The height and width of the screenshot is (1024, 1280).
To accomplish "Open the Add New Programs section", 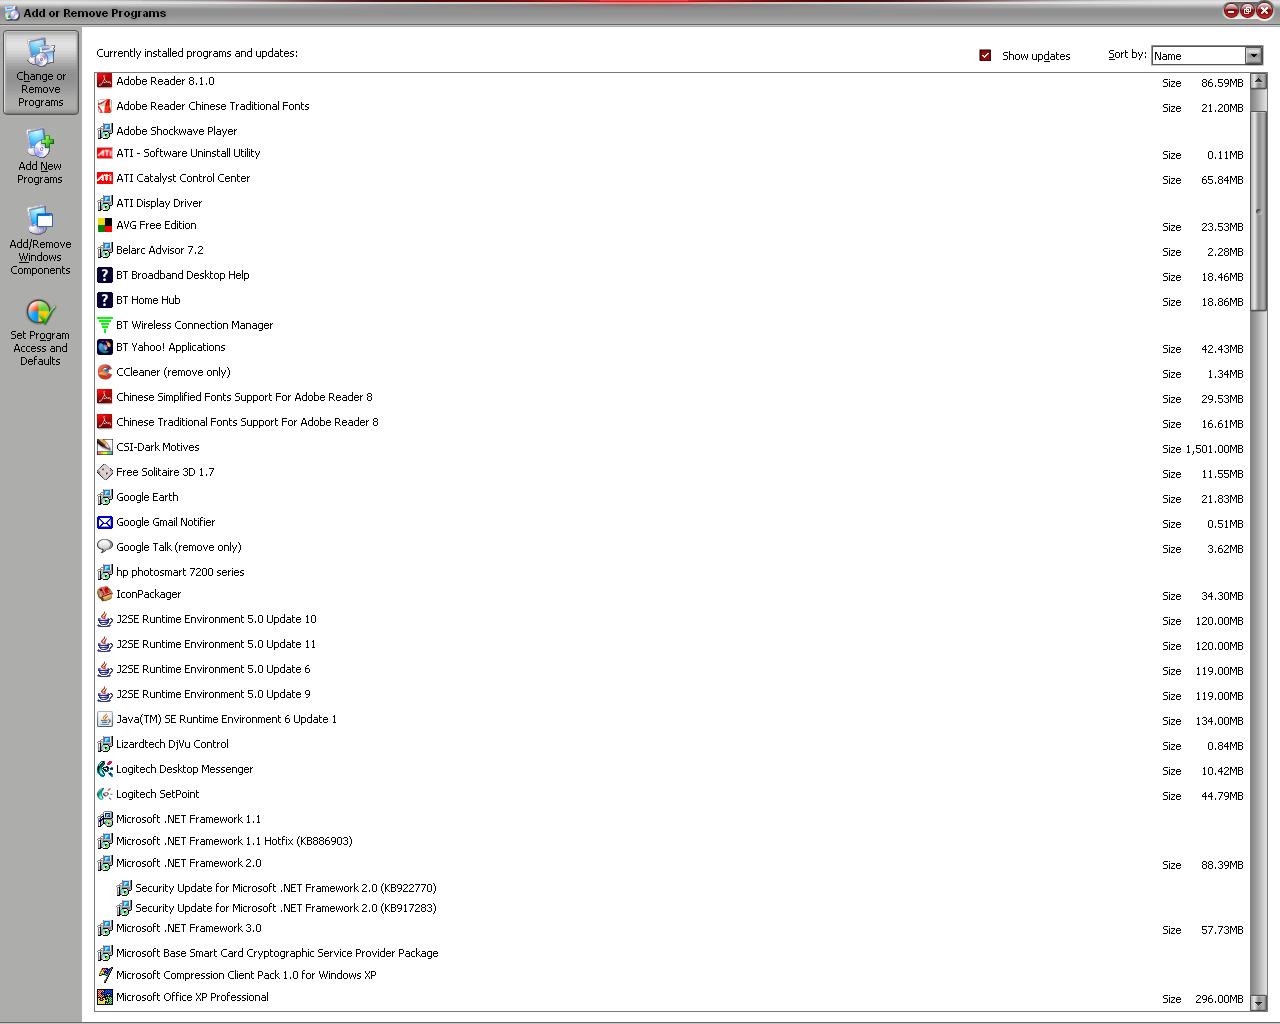I will click(x=40, y=157).
